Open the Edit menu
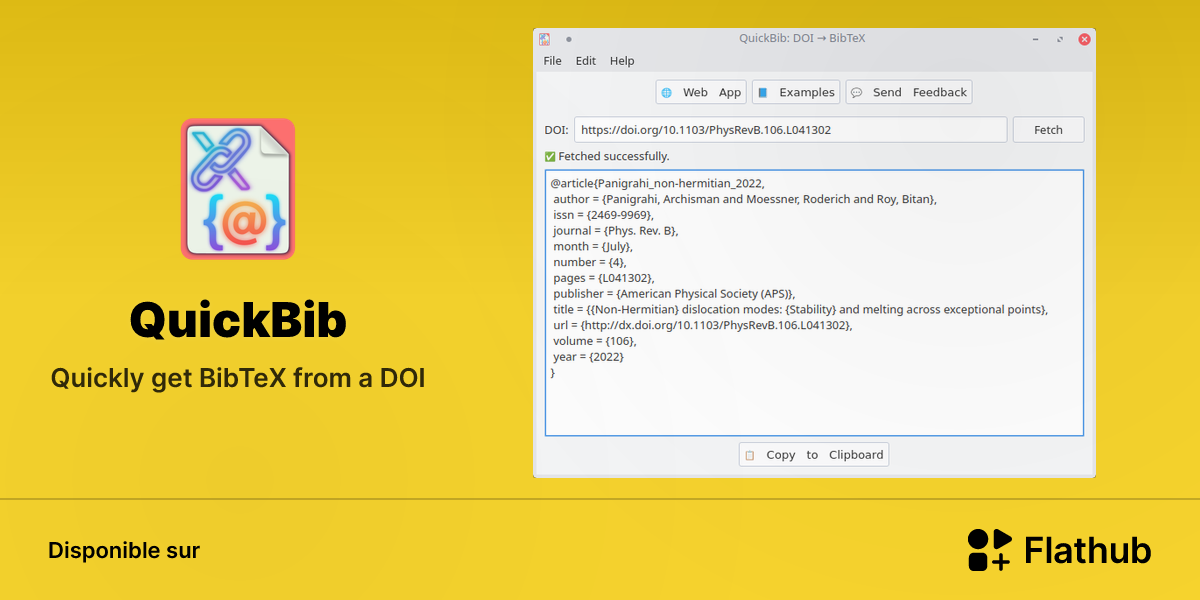1200x600 pixels. click(x=586, y=61)
